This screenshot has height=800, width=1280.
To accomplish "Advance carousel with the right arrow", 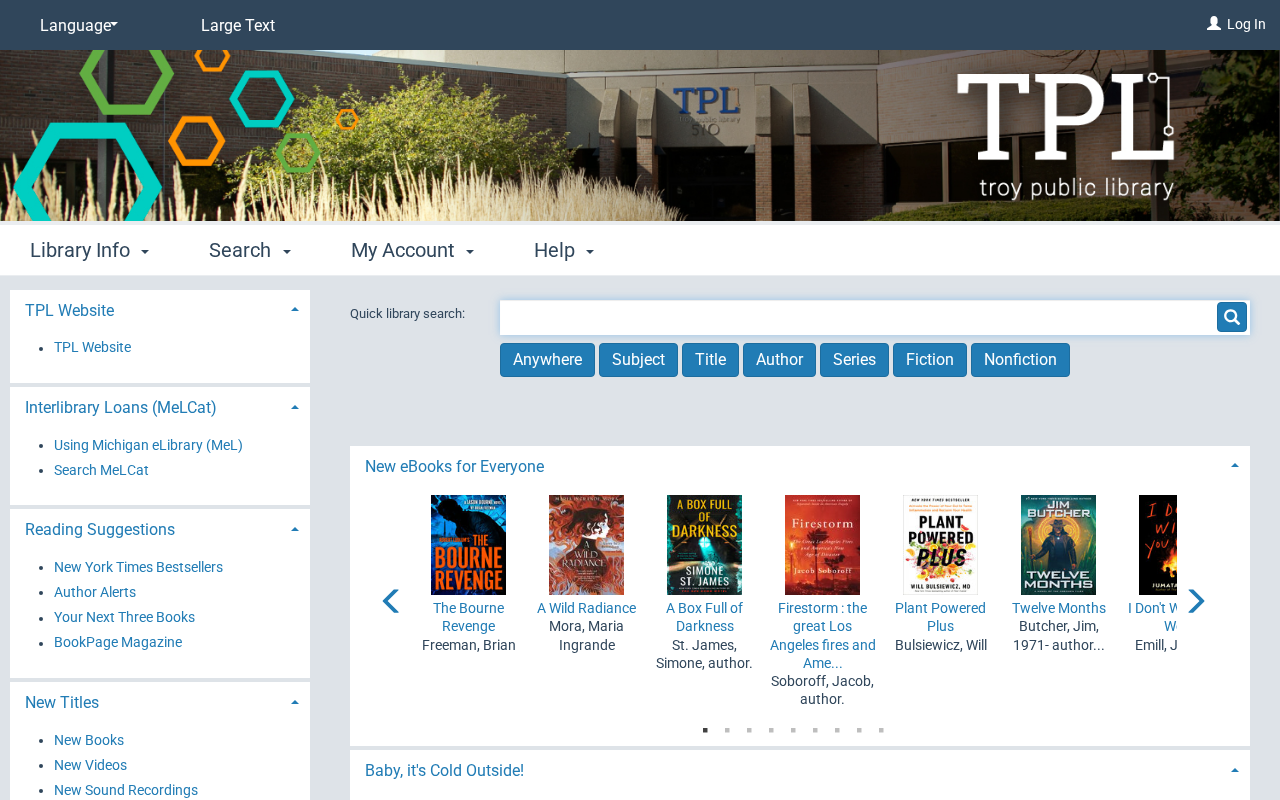I will 1196,601.
